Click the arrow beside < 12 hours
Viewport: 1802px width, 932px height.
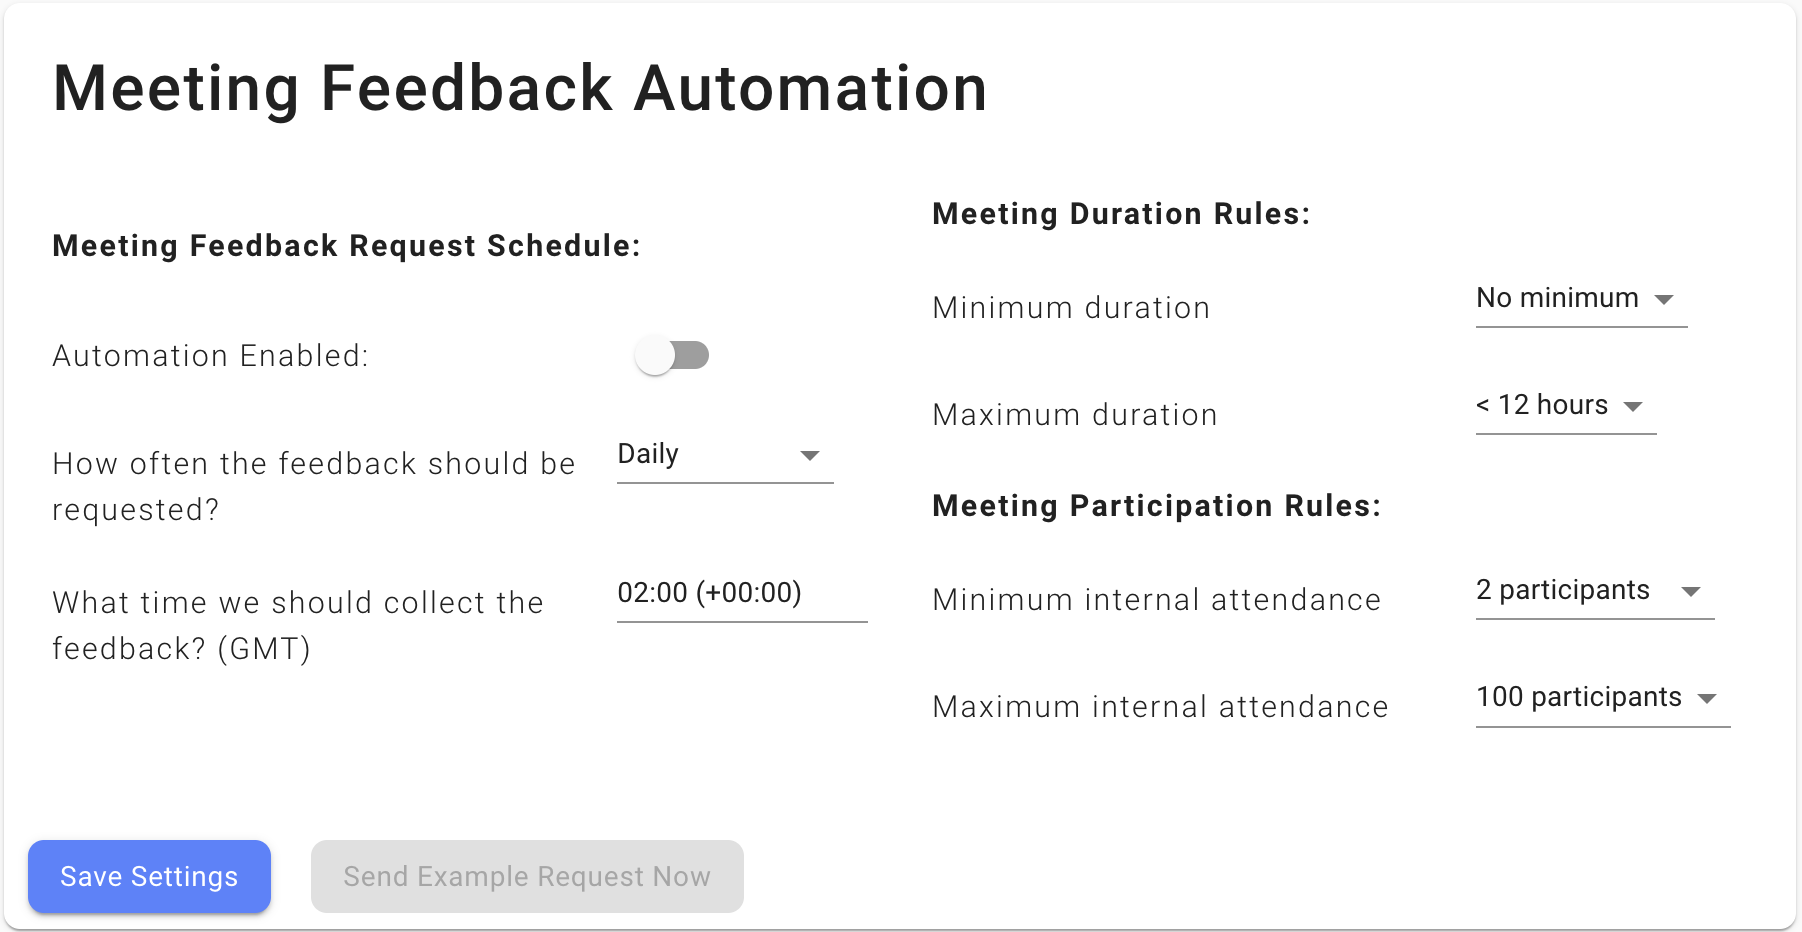point(1633,407)
